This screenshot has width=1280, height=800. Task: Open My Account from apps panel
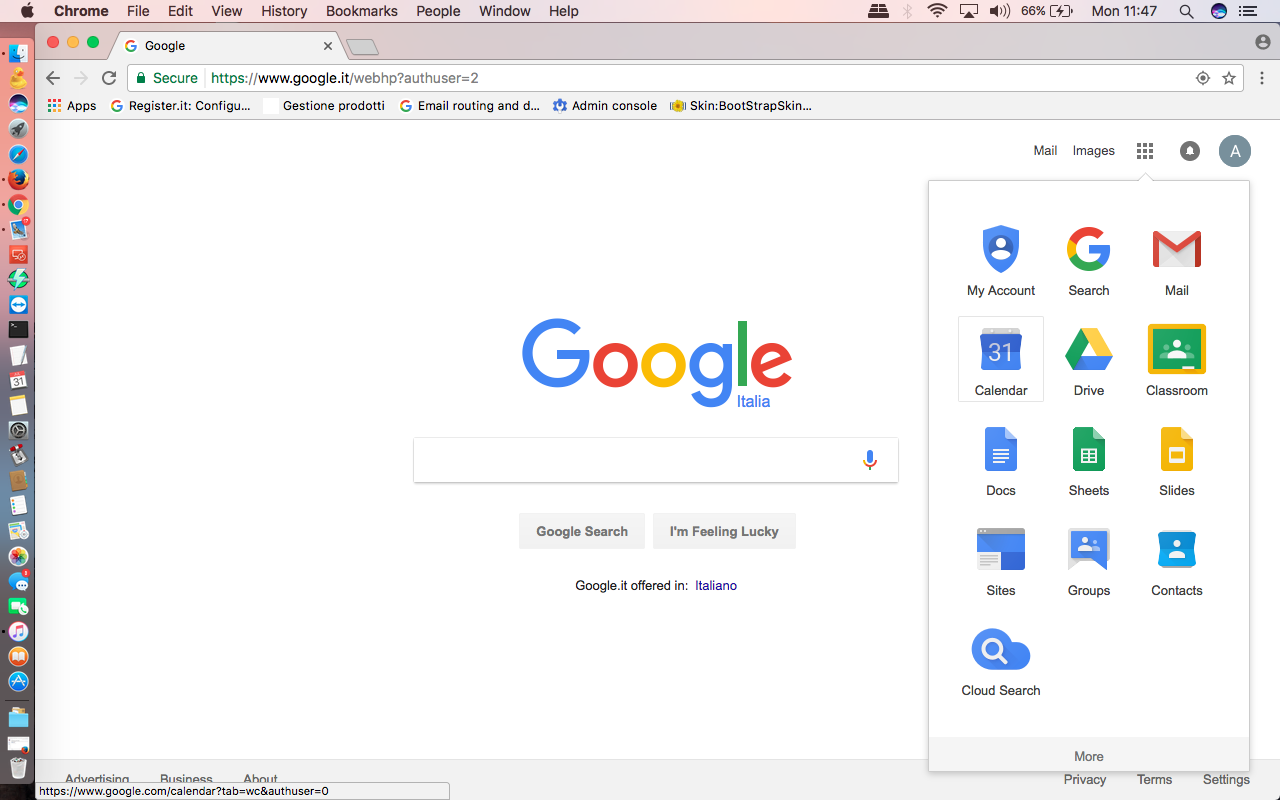click(x=1001, y=260)
